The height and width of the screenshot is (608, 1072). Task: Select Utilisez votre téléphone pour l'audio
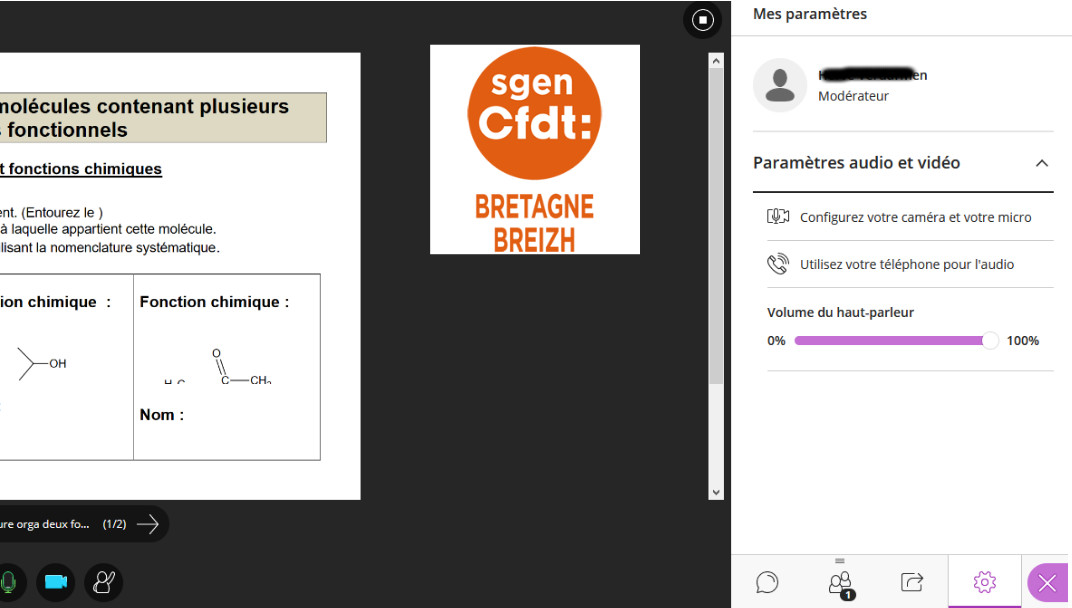click(x=906, y=265)
